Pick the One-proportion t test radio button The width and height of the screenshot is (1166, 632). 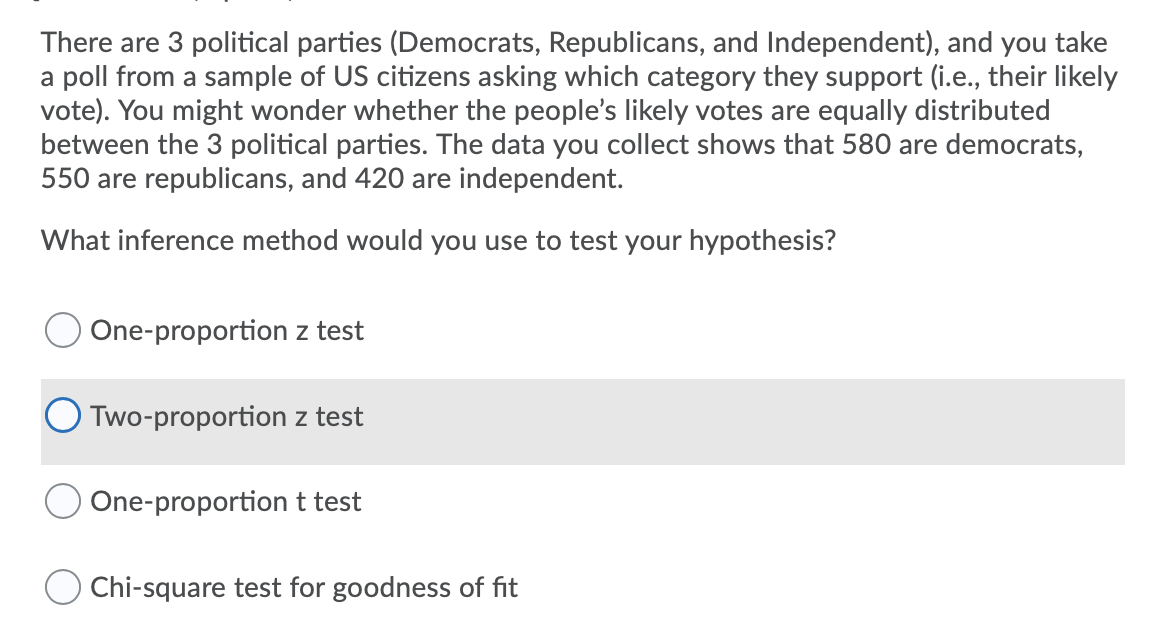coord(62,501)
